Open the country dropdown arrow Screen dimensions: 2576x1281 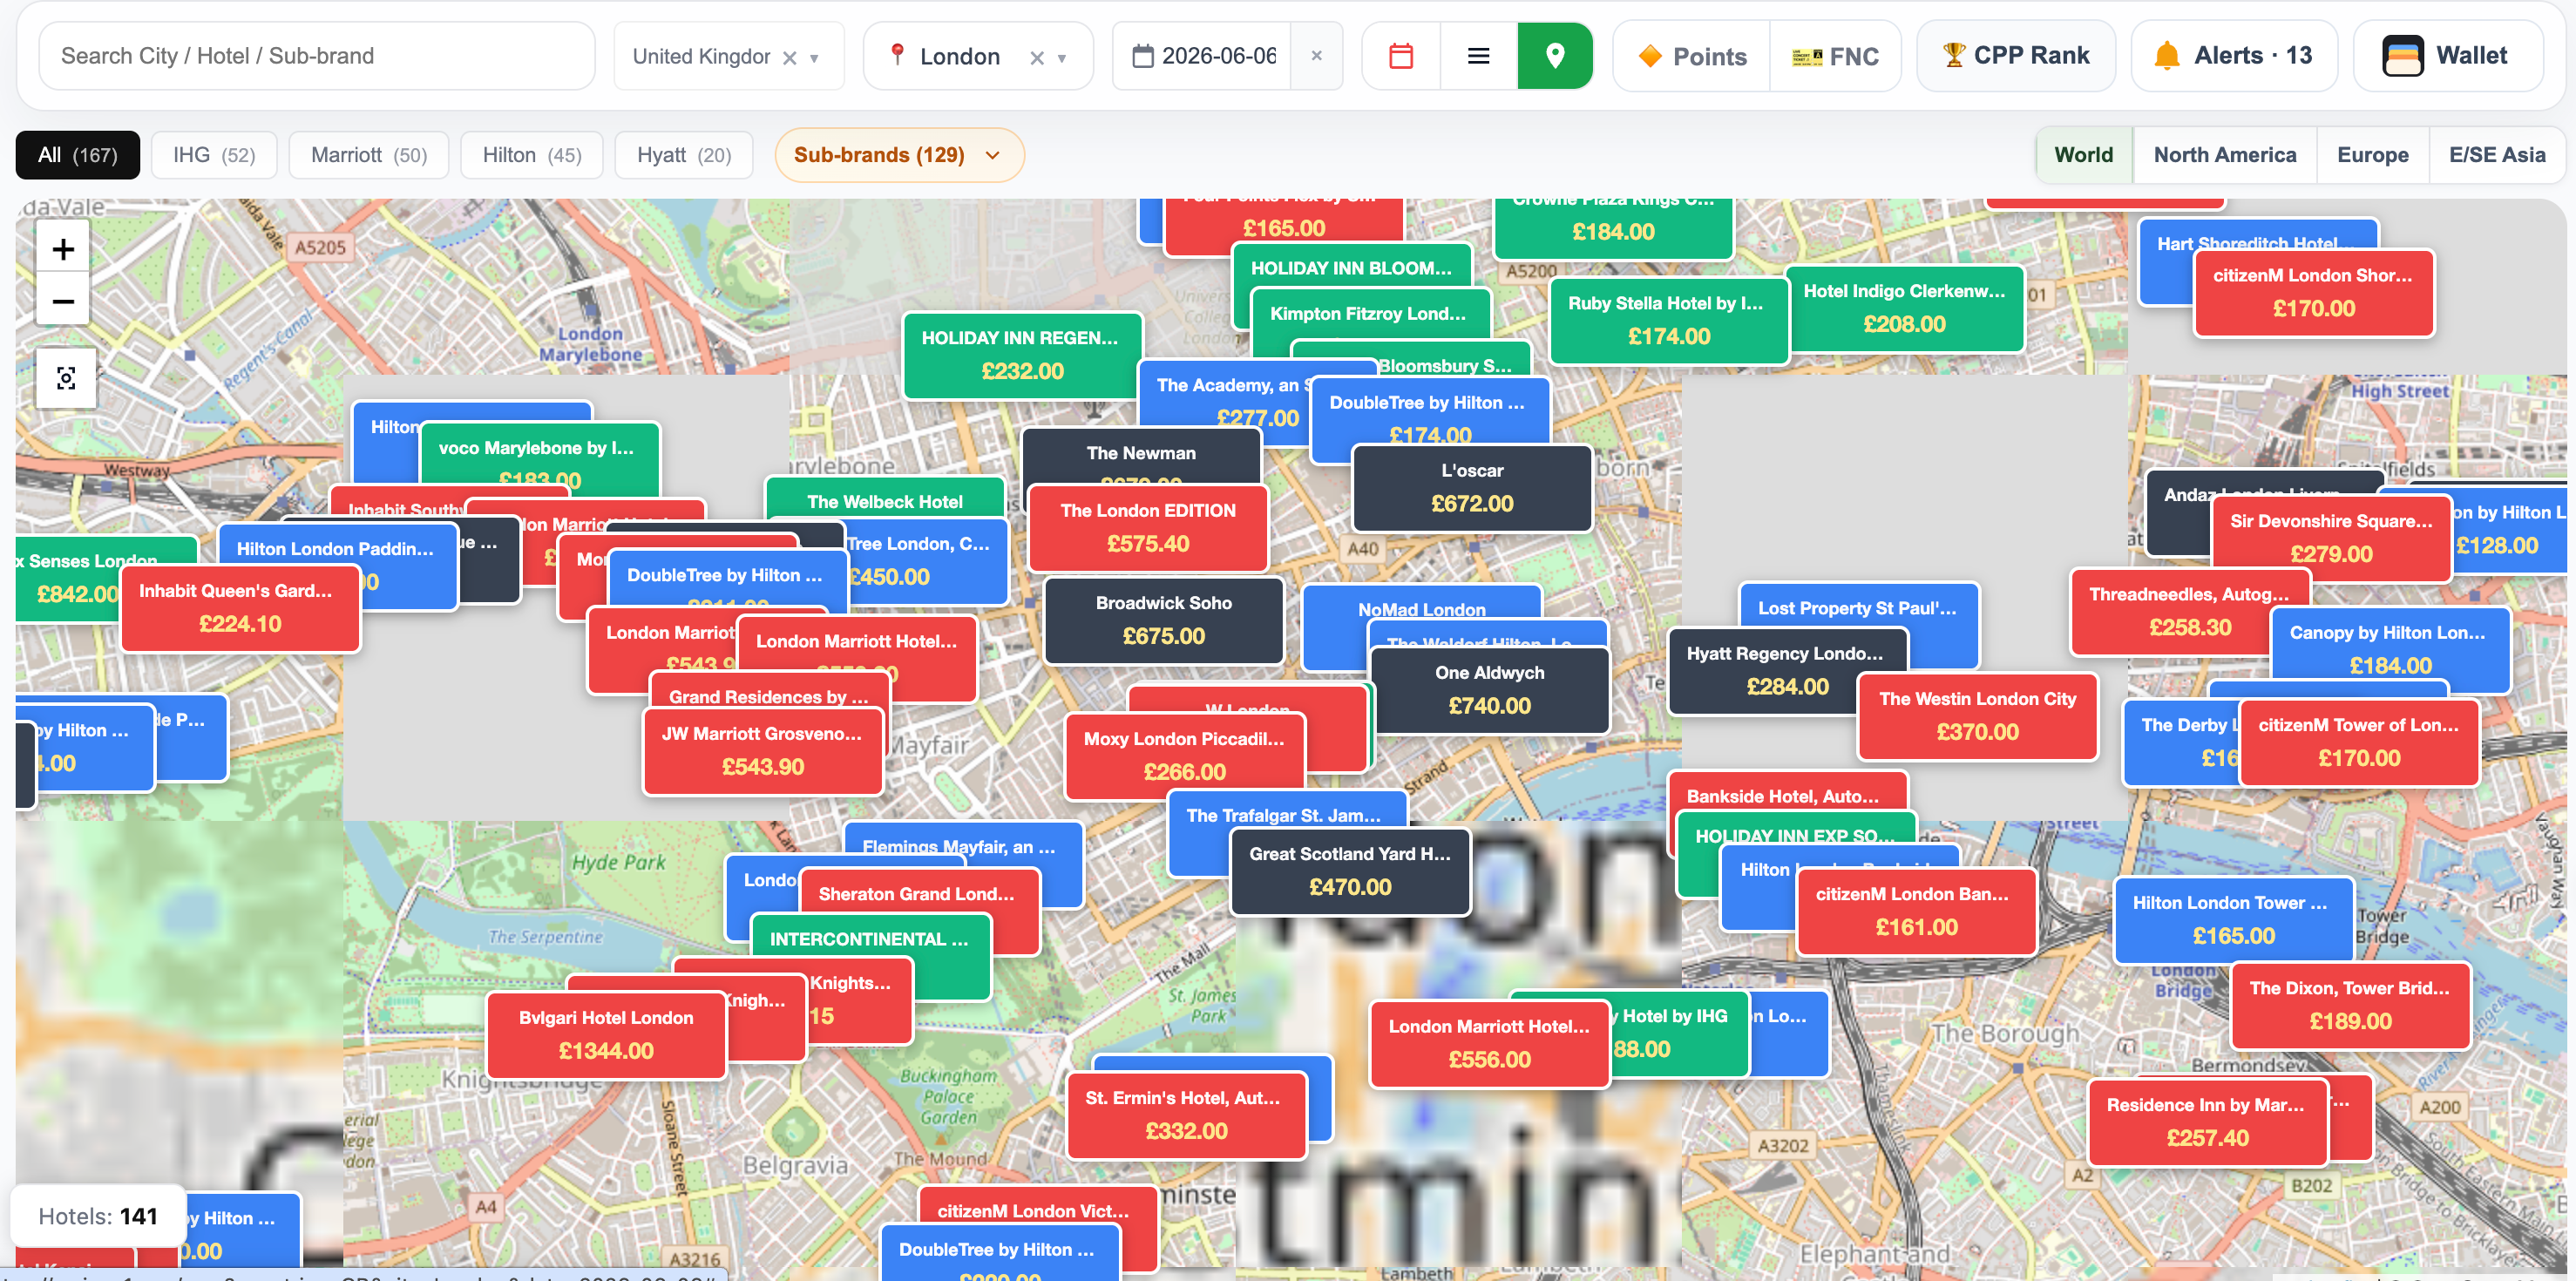(814, 58)
